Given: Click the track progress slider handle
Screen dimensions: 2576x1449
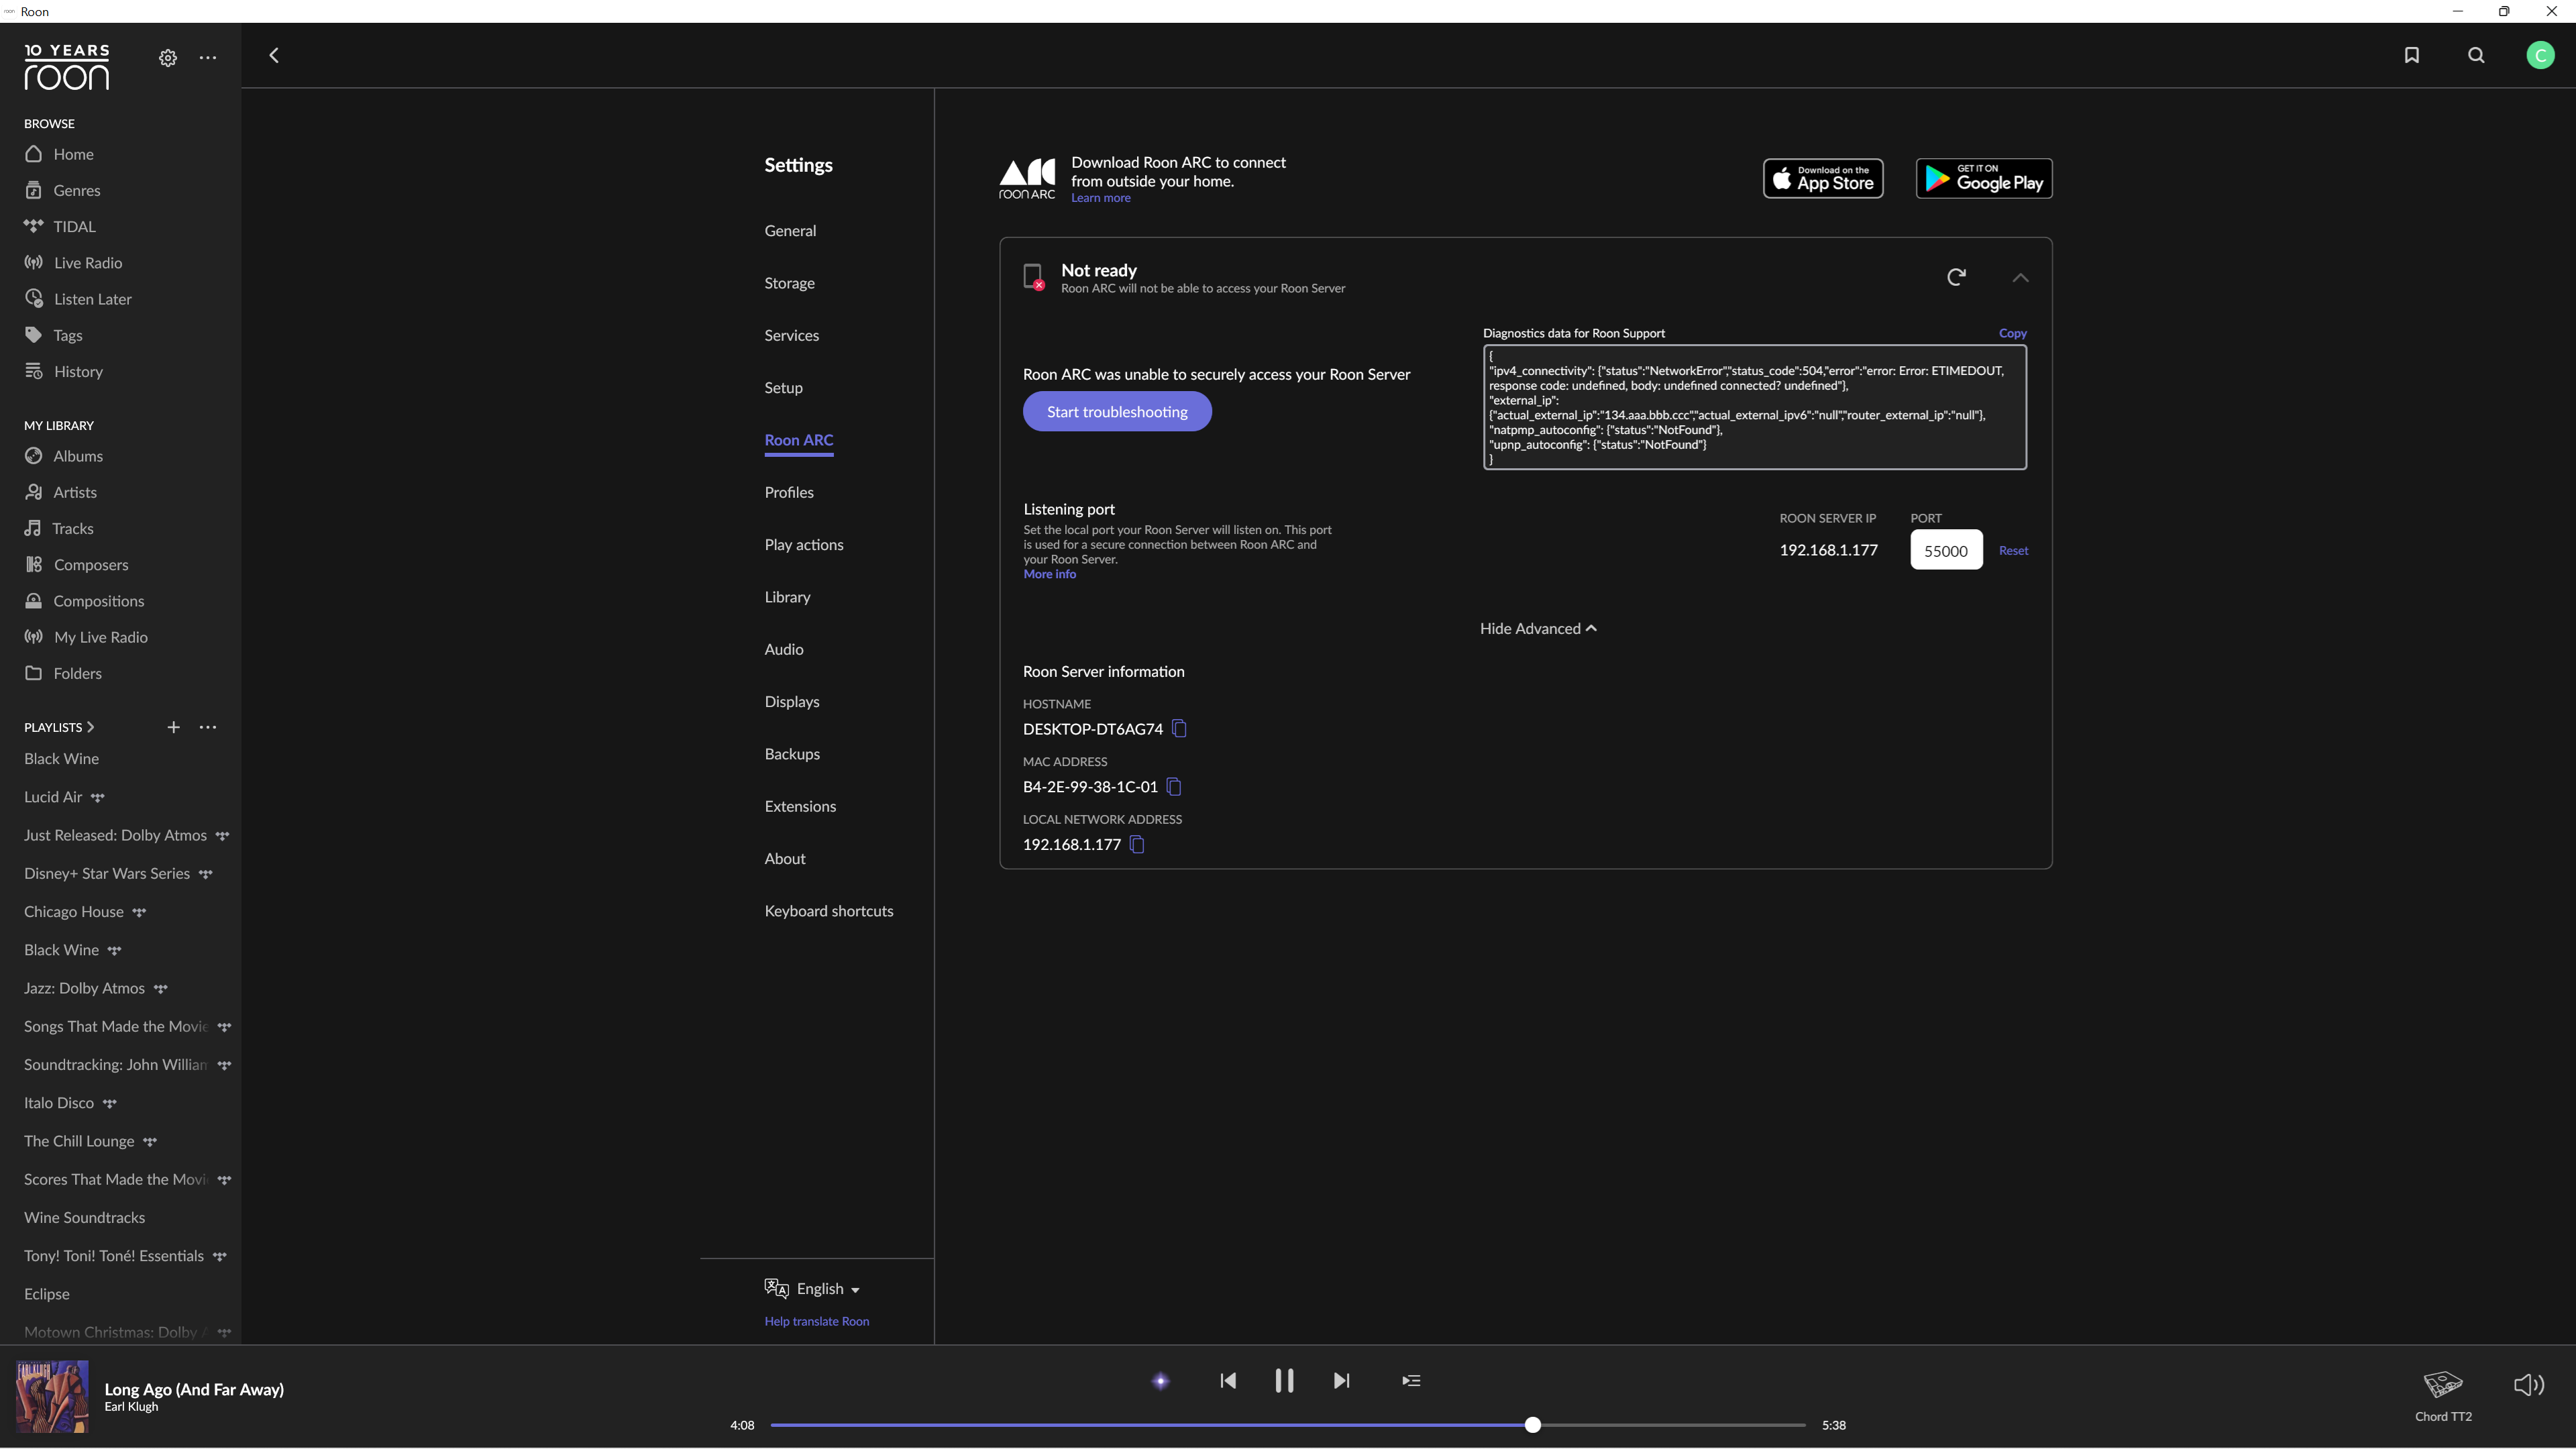Looking at the screenshot, I should (1532, 1425).
